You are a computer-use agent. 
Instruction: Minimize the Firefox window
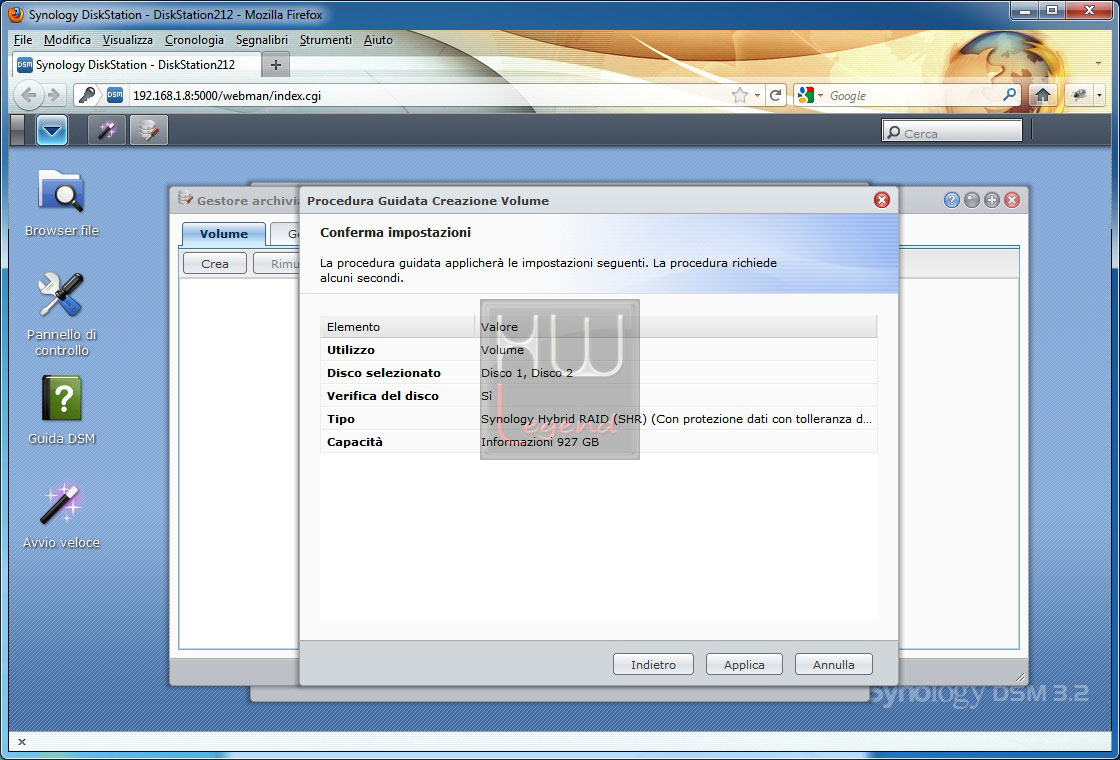[x=1024, y=11]
